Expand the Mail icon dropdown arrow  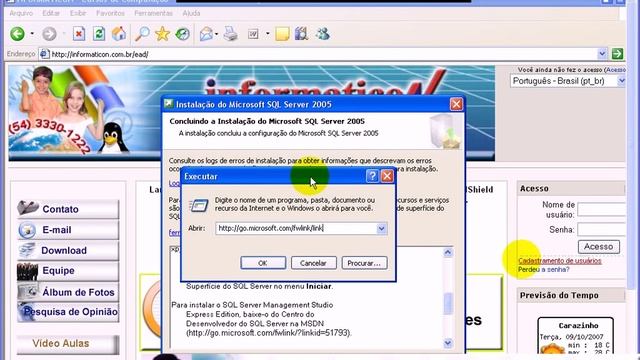point(216,34)
